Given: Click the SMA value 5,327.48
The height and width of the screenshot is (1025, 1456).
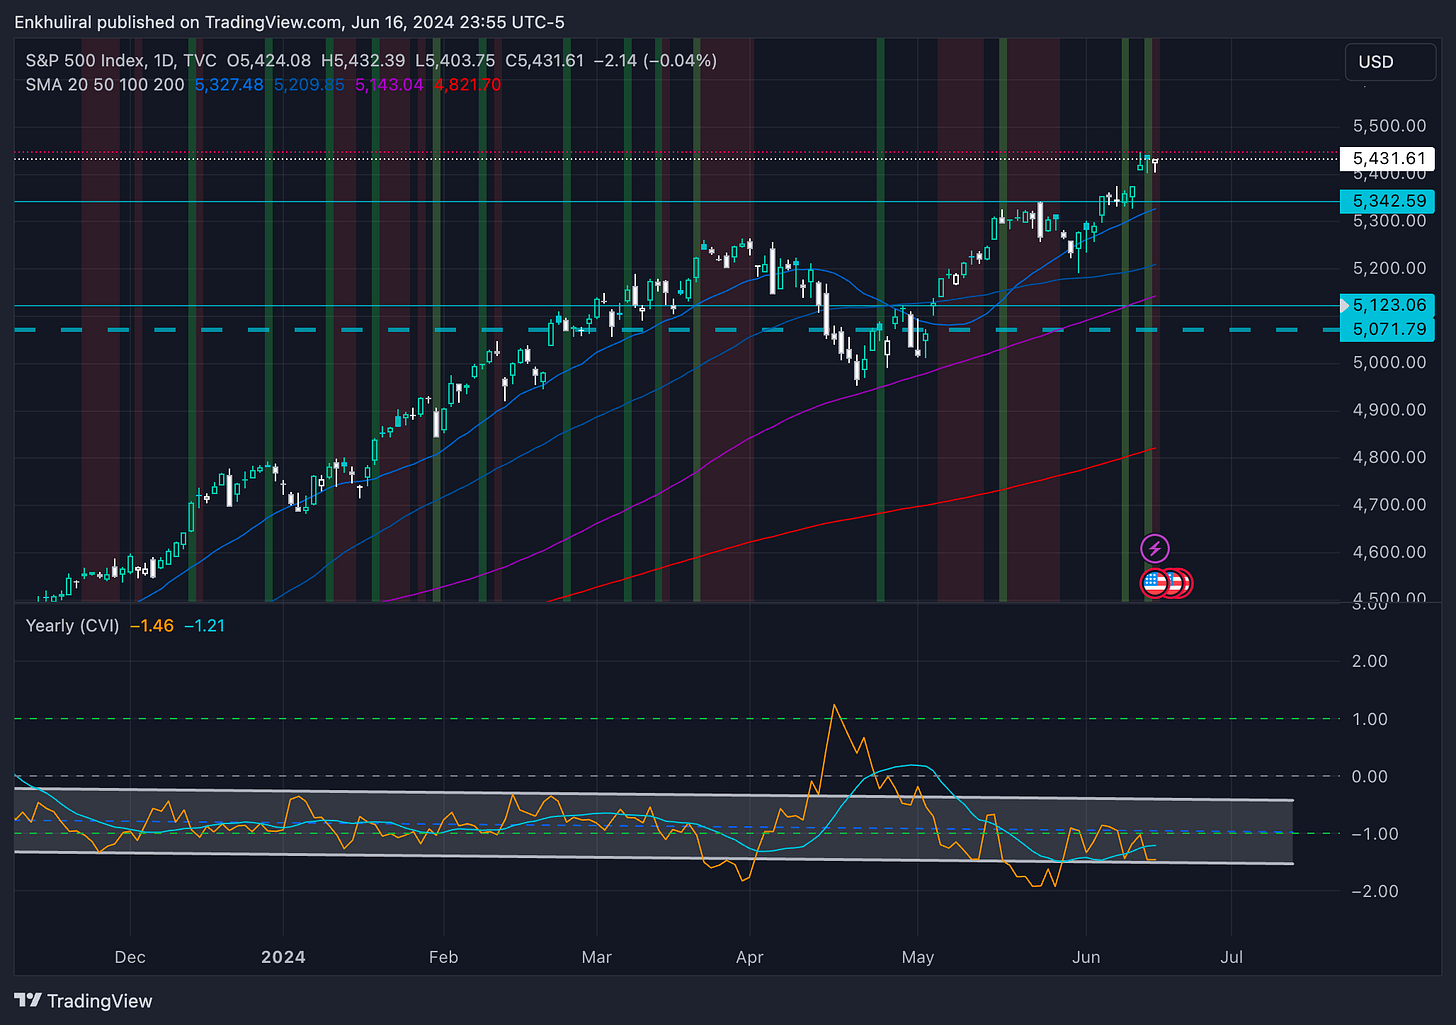Looking at the screenshot, I should click(229, 85).
